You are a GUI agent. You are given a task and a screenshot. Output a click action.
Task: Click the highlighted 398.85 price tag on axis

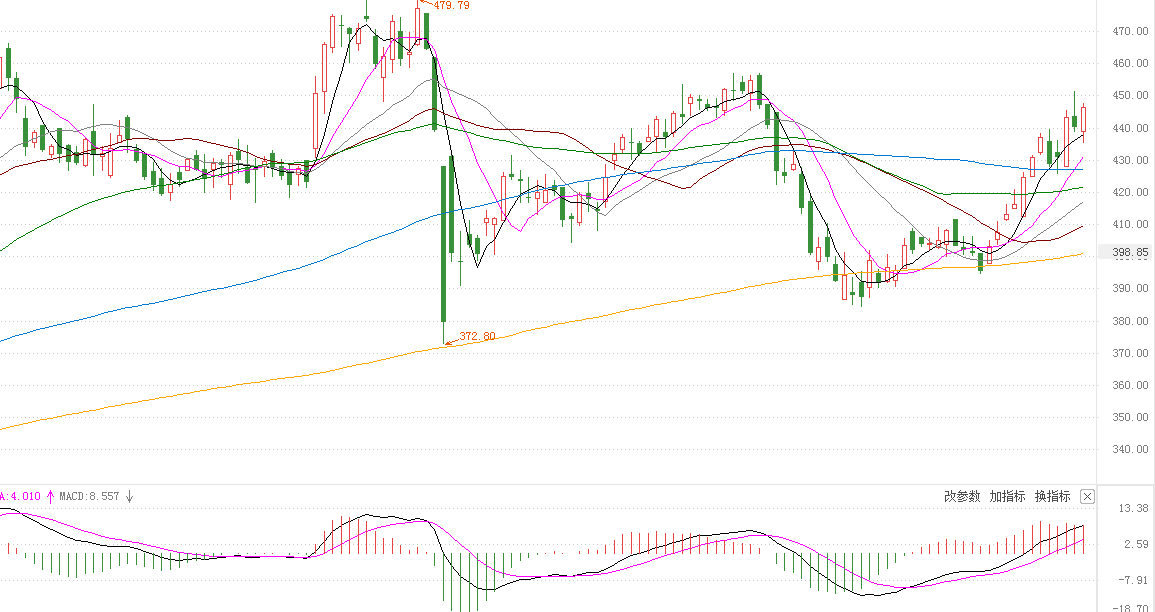point(1129,253)
